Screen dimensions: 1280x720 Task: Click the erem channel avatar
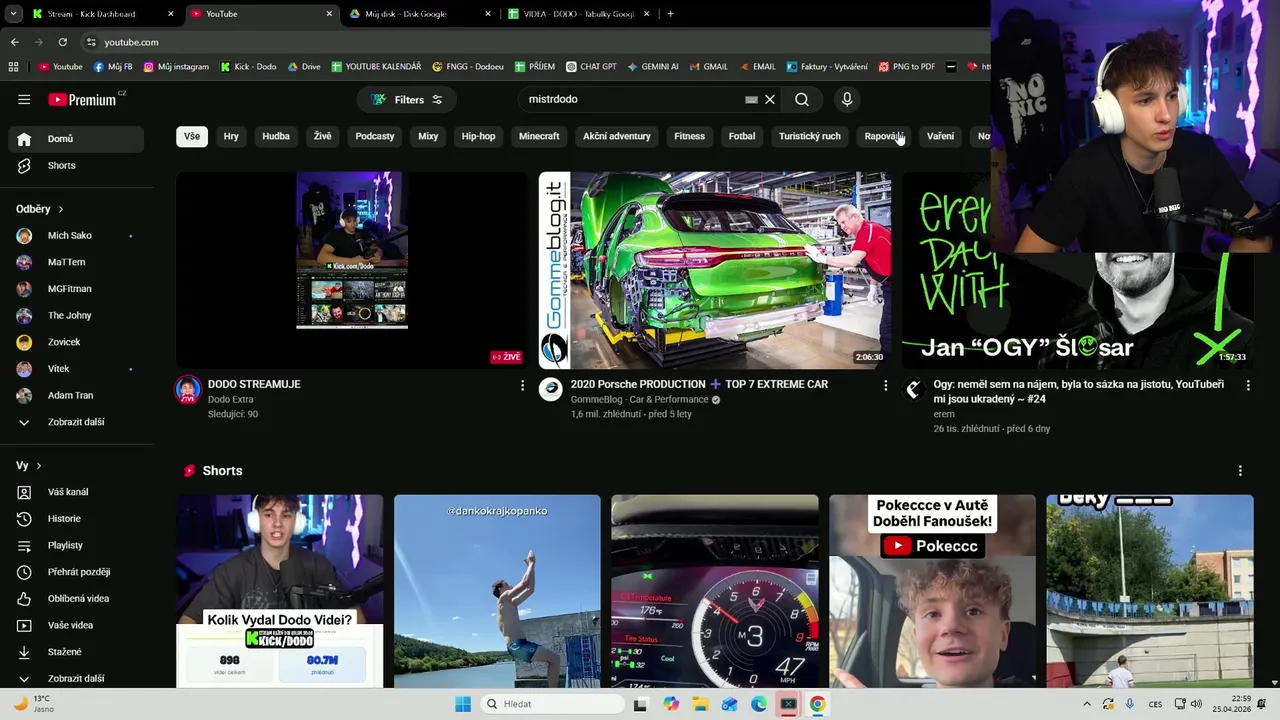click(913, 390)
